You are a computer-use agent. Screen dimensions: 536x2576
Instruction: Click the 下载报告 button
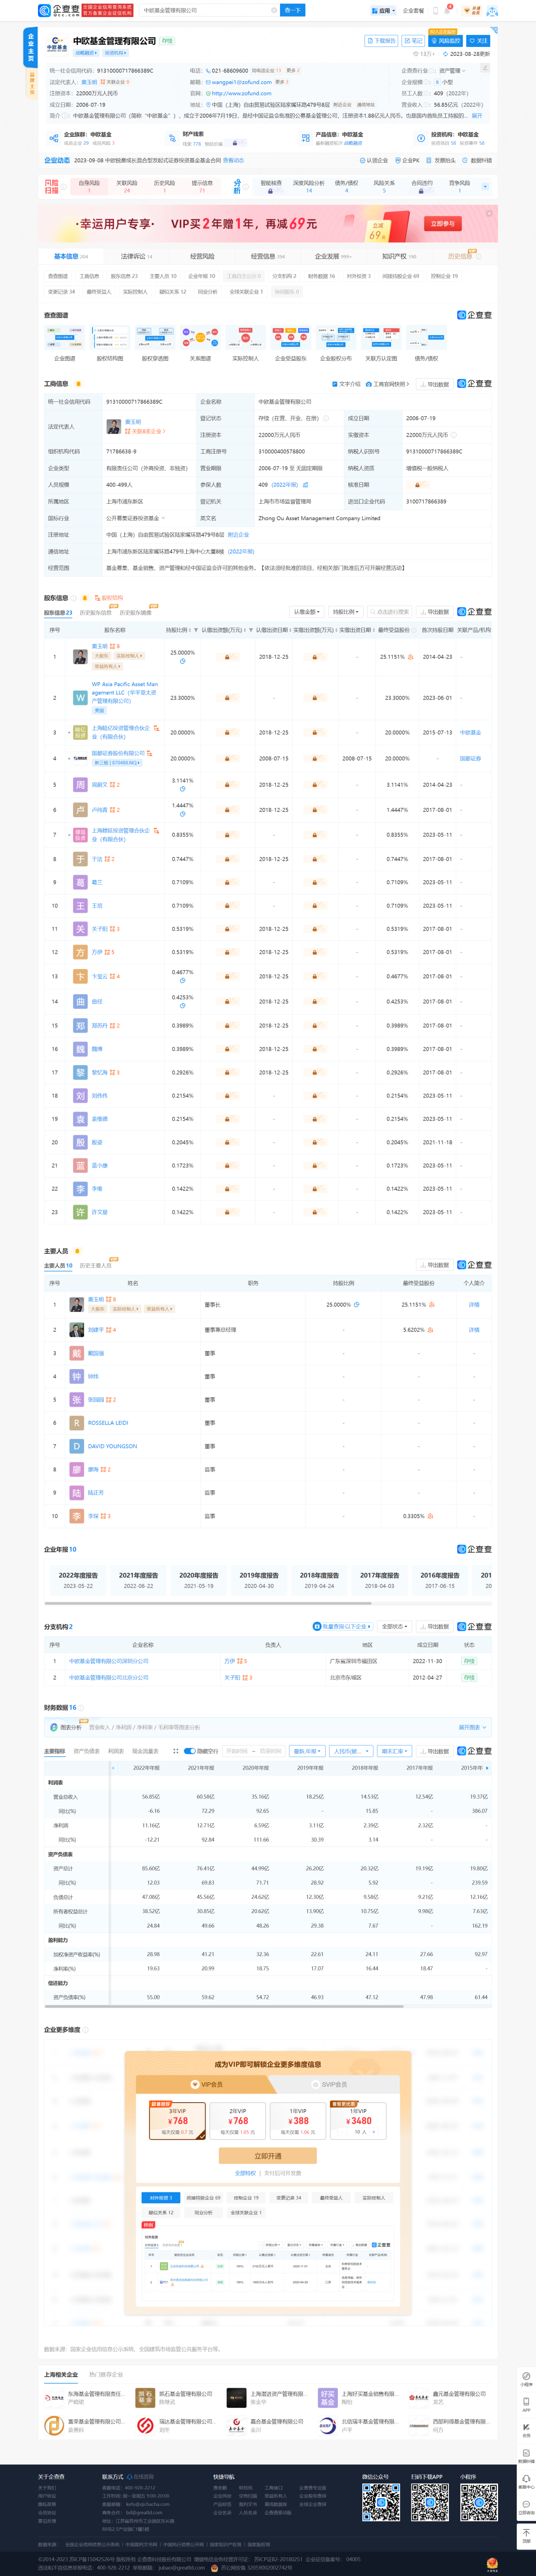[x=381, y=41]
